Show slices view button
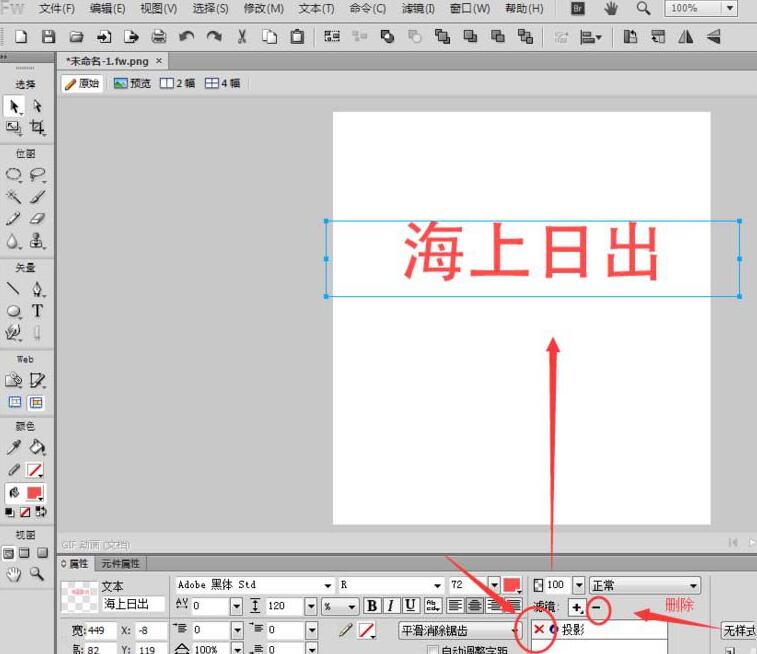Viewport: 757px width, 654px height. pyautogui.click(x=36, y=402)
